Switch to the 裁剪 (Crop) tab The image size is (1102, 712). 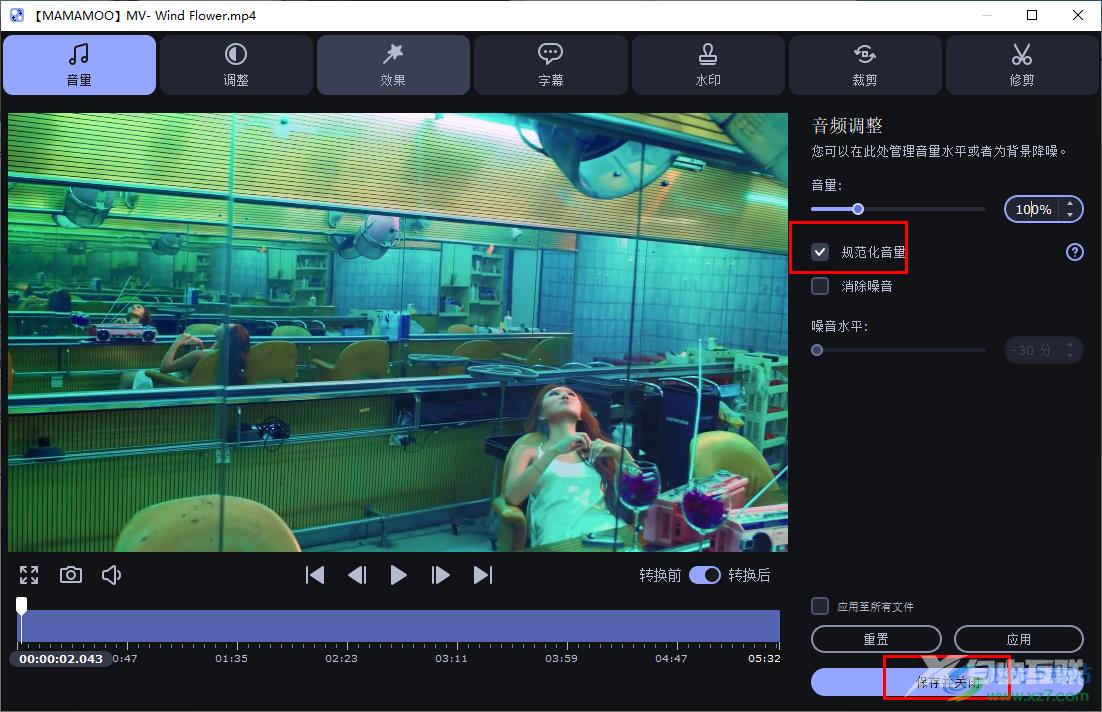coord(865,65)
